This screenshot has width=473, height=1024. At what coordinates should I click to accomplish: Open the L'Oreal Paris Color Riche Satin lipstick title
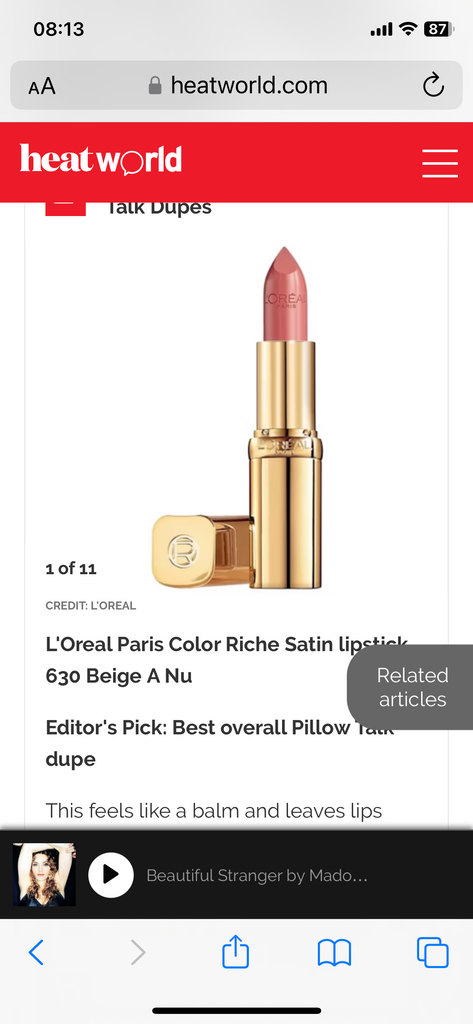click(x=227, y=660)
